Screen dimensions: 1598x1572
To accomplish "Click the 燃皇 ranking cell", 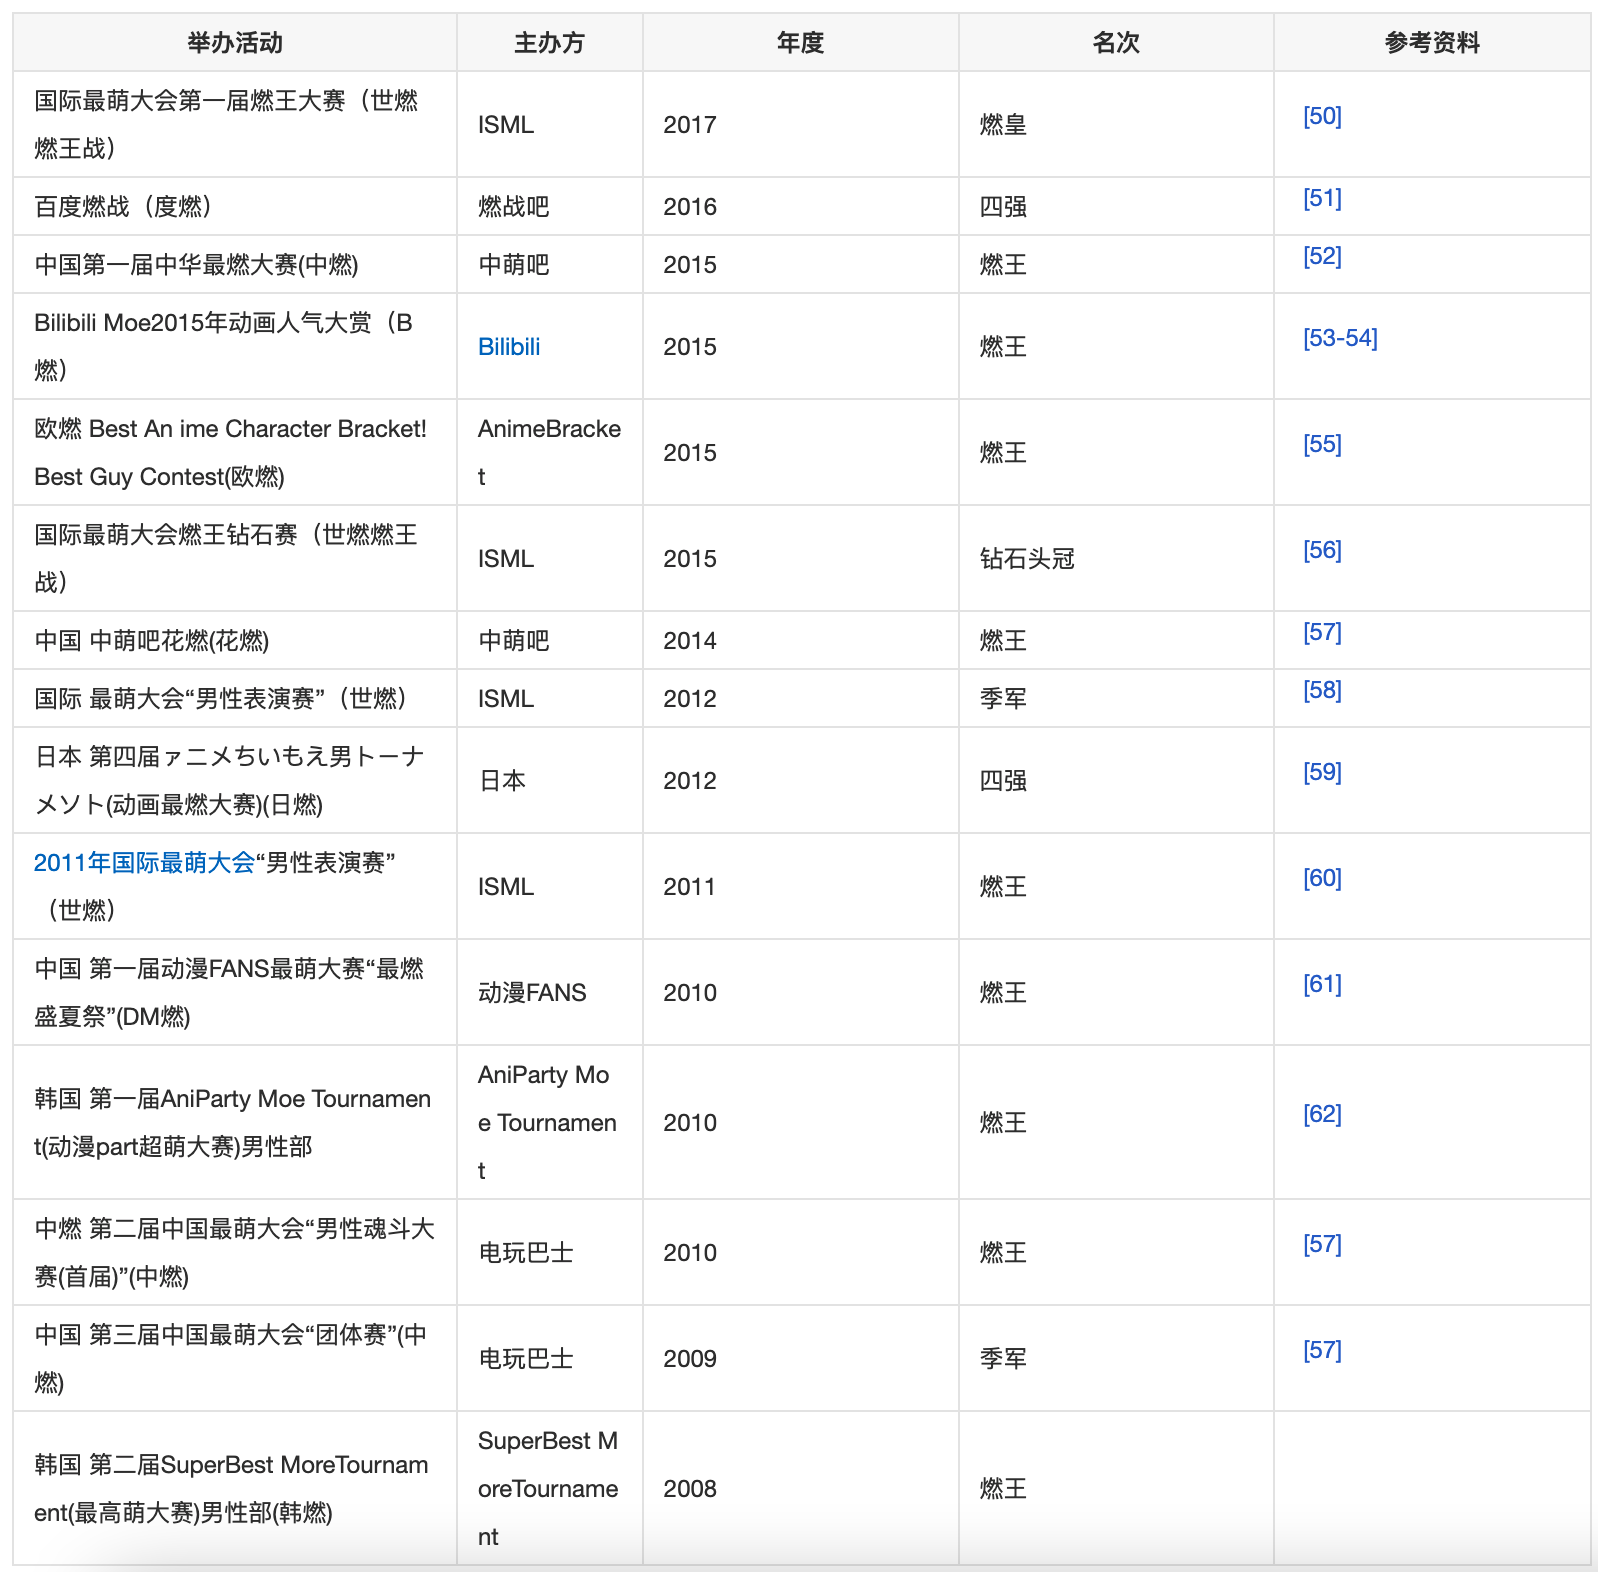I will [1003, 125].
